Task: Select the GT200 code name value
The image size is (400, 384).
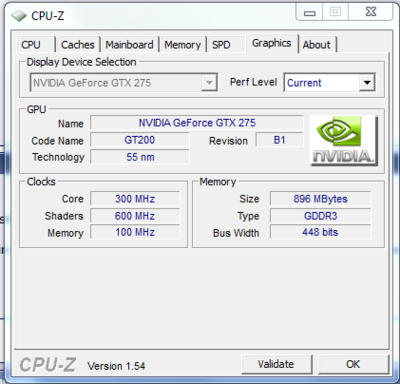Action: 140,140
